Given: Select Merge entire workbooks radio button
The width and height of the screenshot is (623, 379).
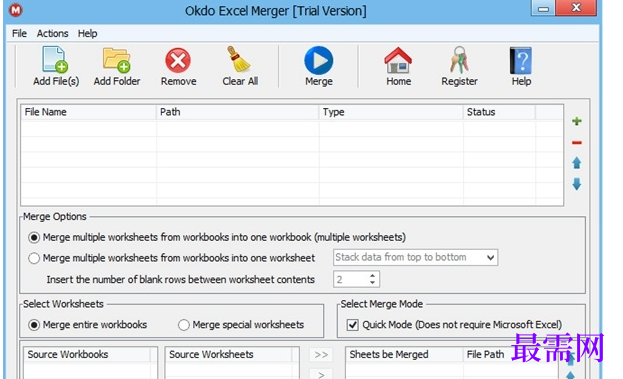Looking at the screenshot, I should click(34, 325).
